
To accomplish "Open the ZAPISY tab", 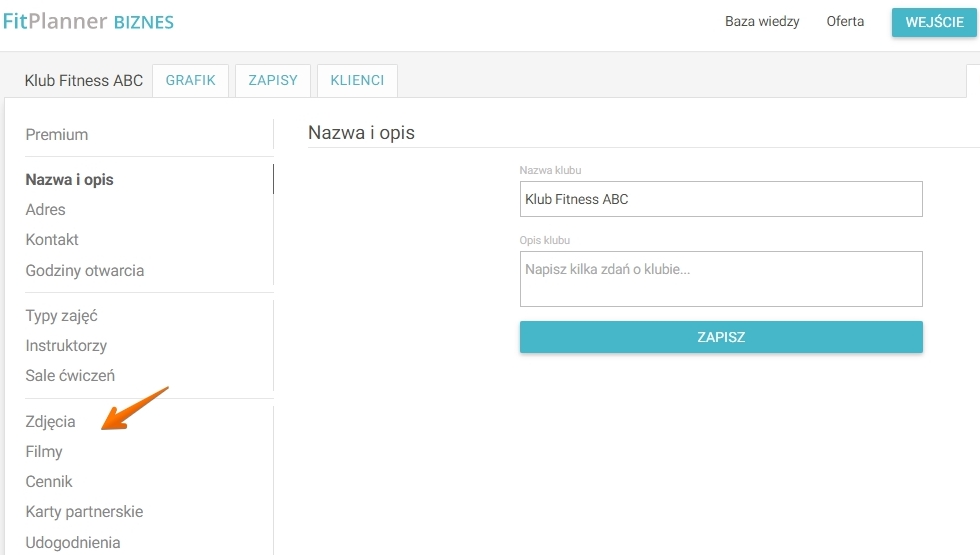I will pyautogui.click(x=273, y=81).
